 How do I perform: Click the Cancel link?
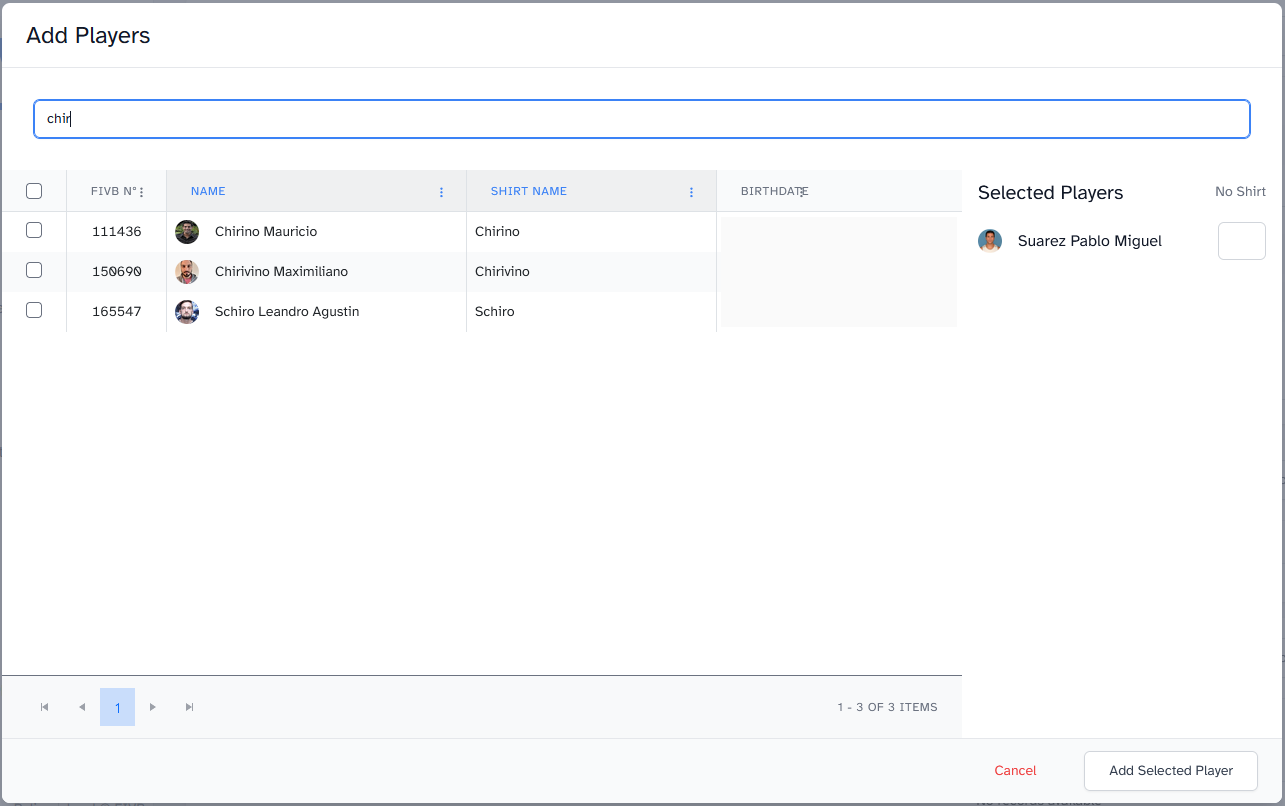[1015, 770]
